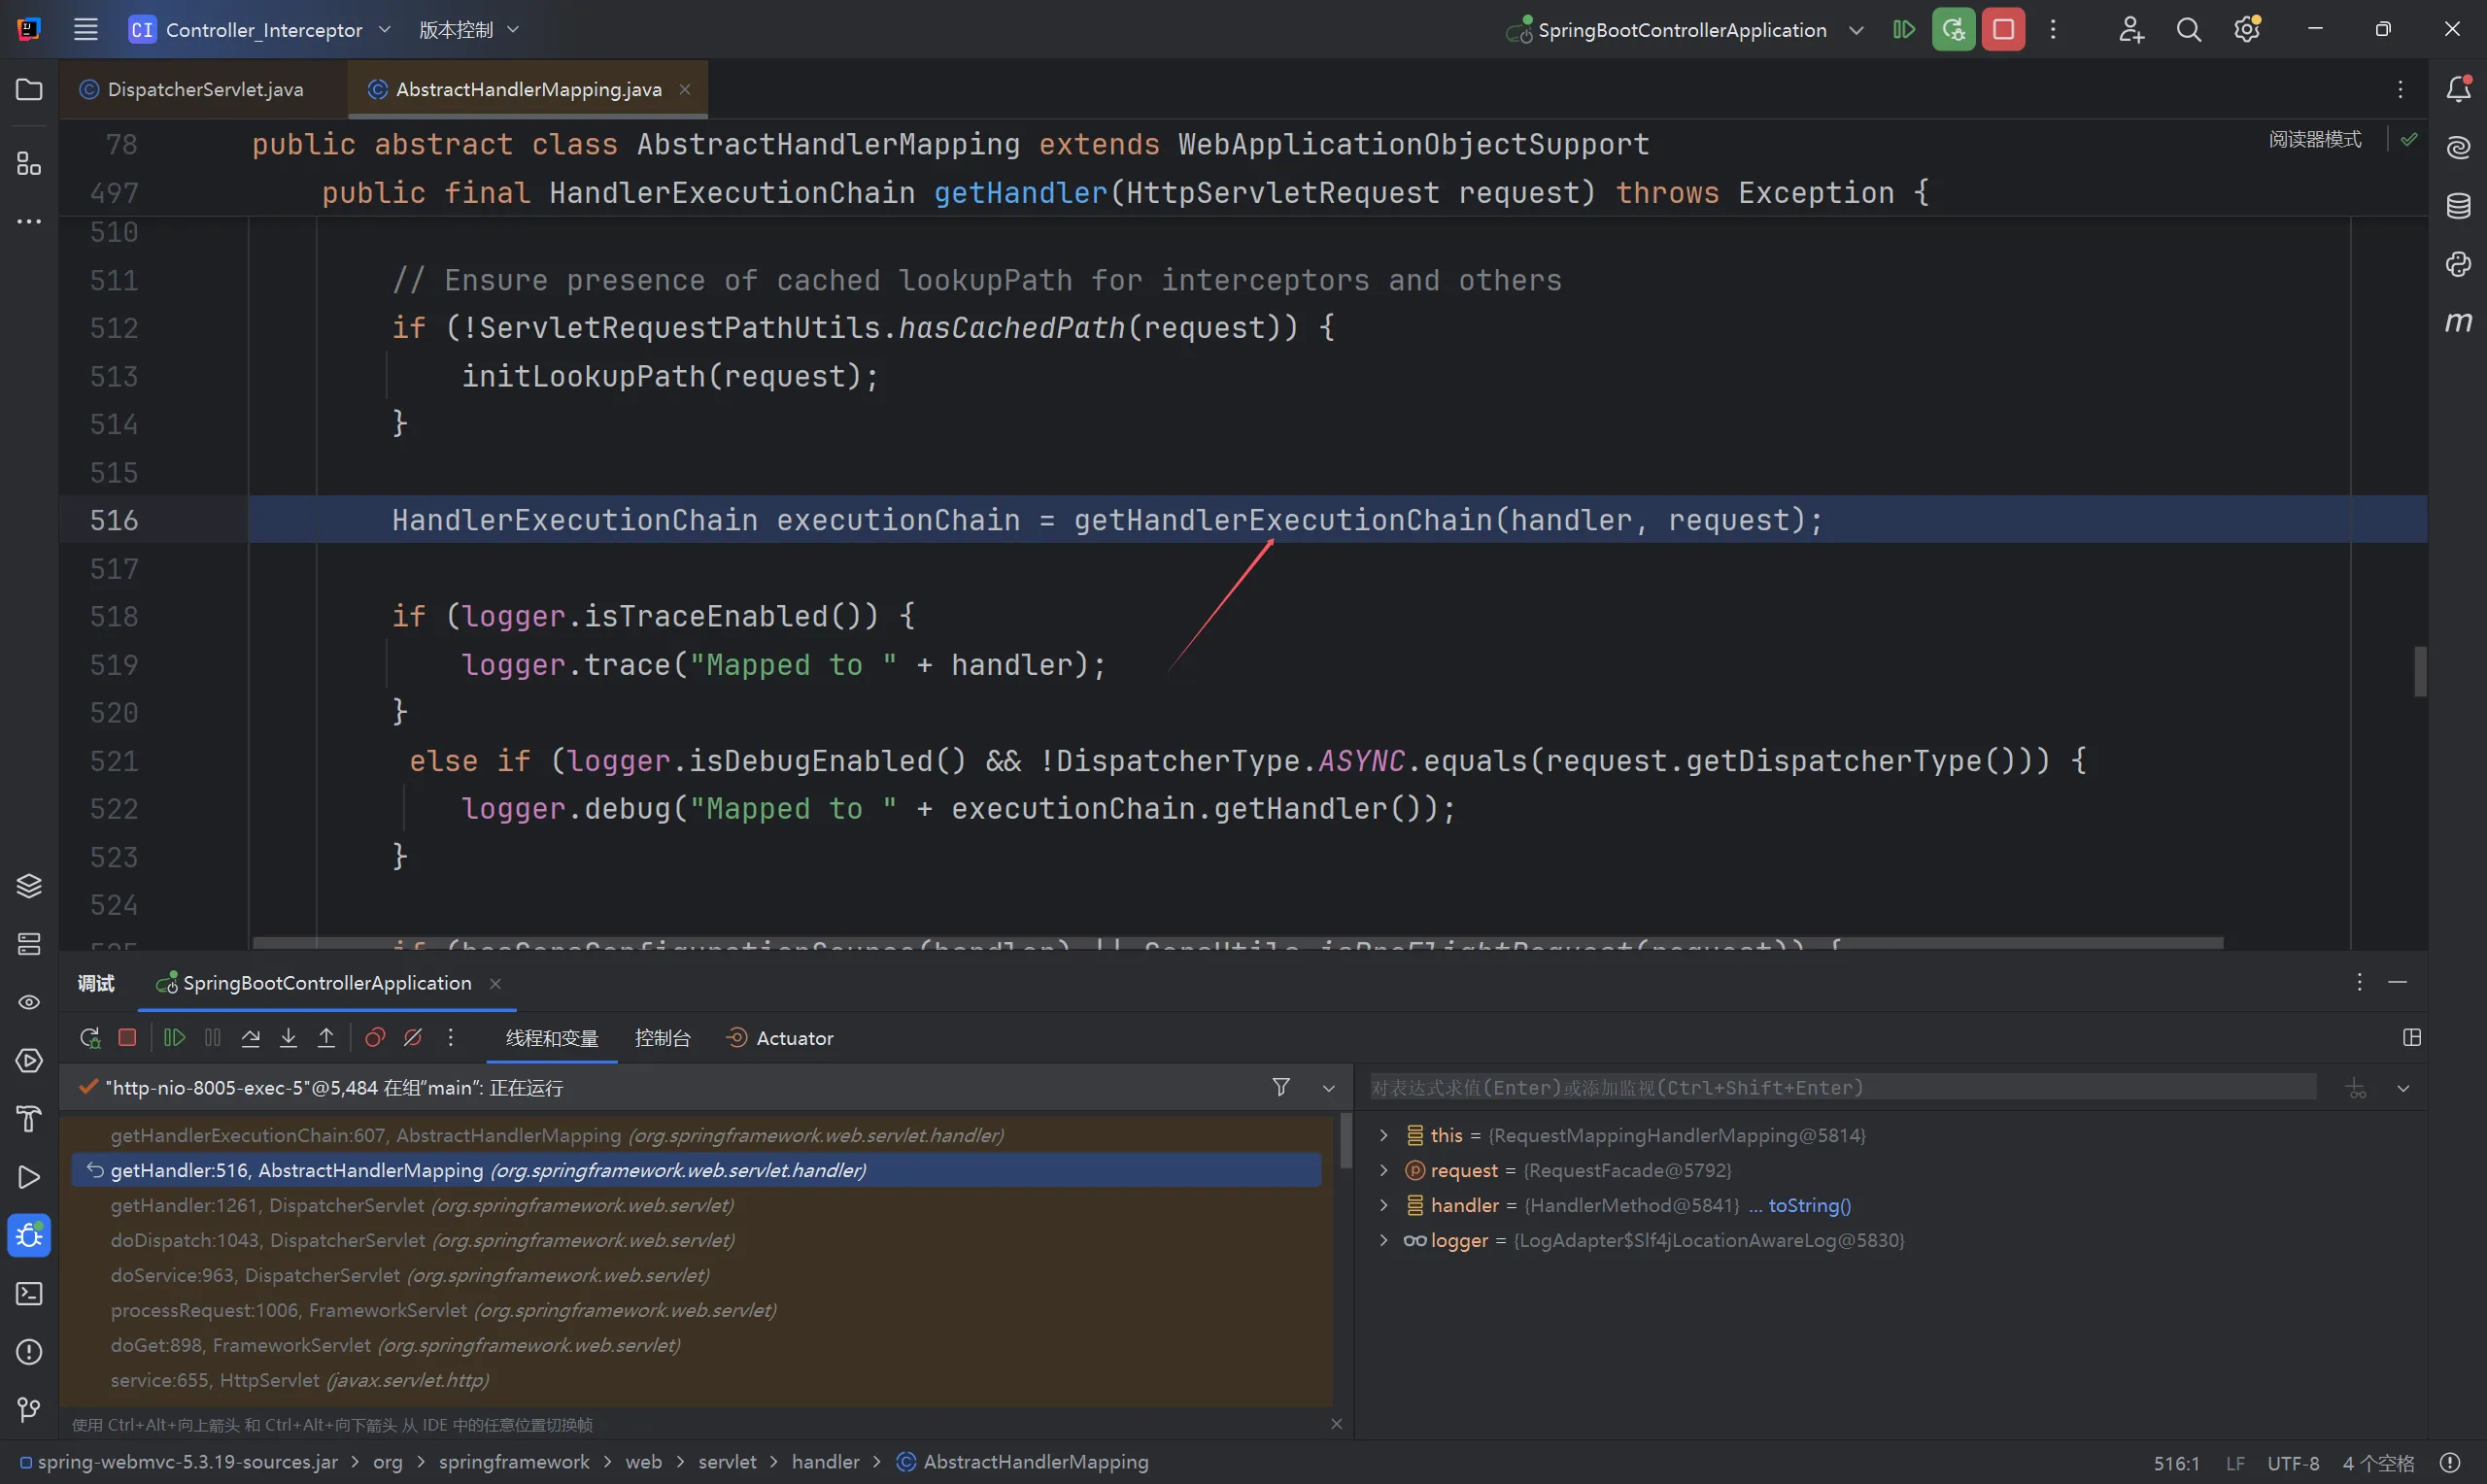The height and width of the screenshot is (1484, 2487).
Task: Click the Step Into button
Action: pyautogui.click(x=288, y=1038)
